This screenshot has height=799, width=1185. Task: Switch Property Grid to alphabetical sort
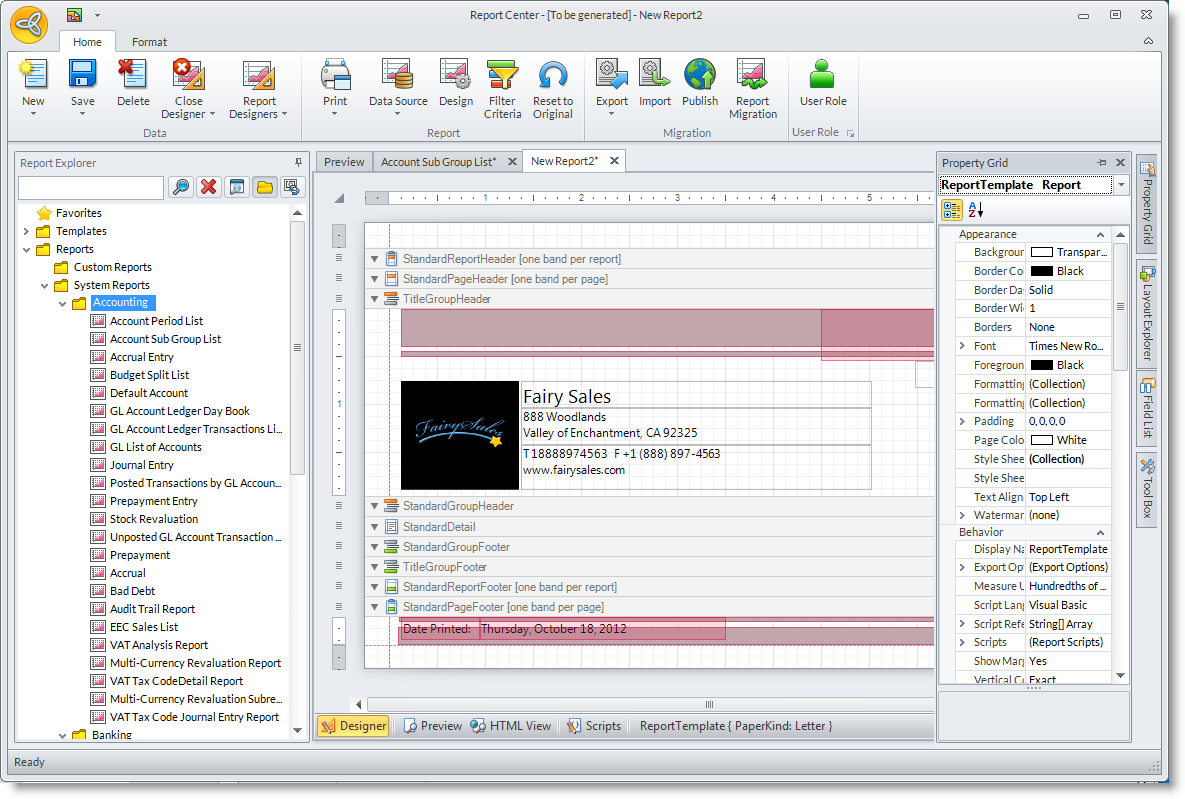(x=976, y=210)
